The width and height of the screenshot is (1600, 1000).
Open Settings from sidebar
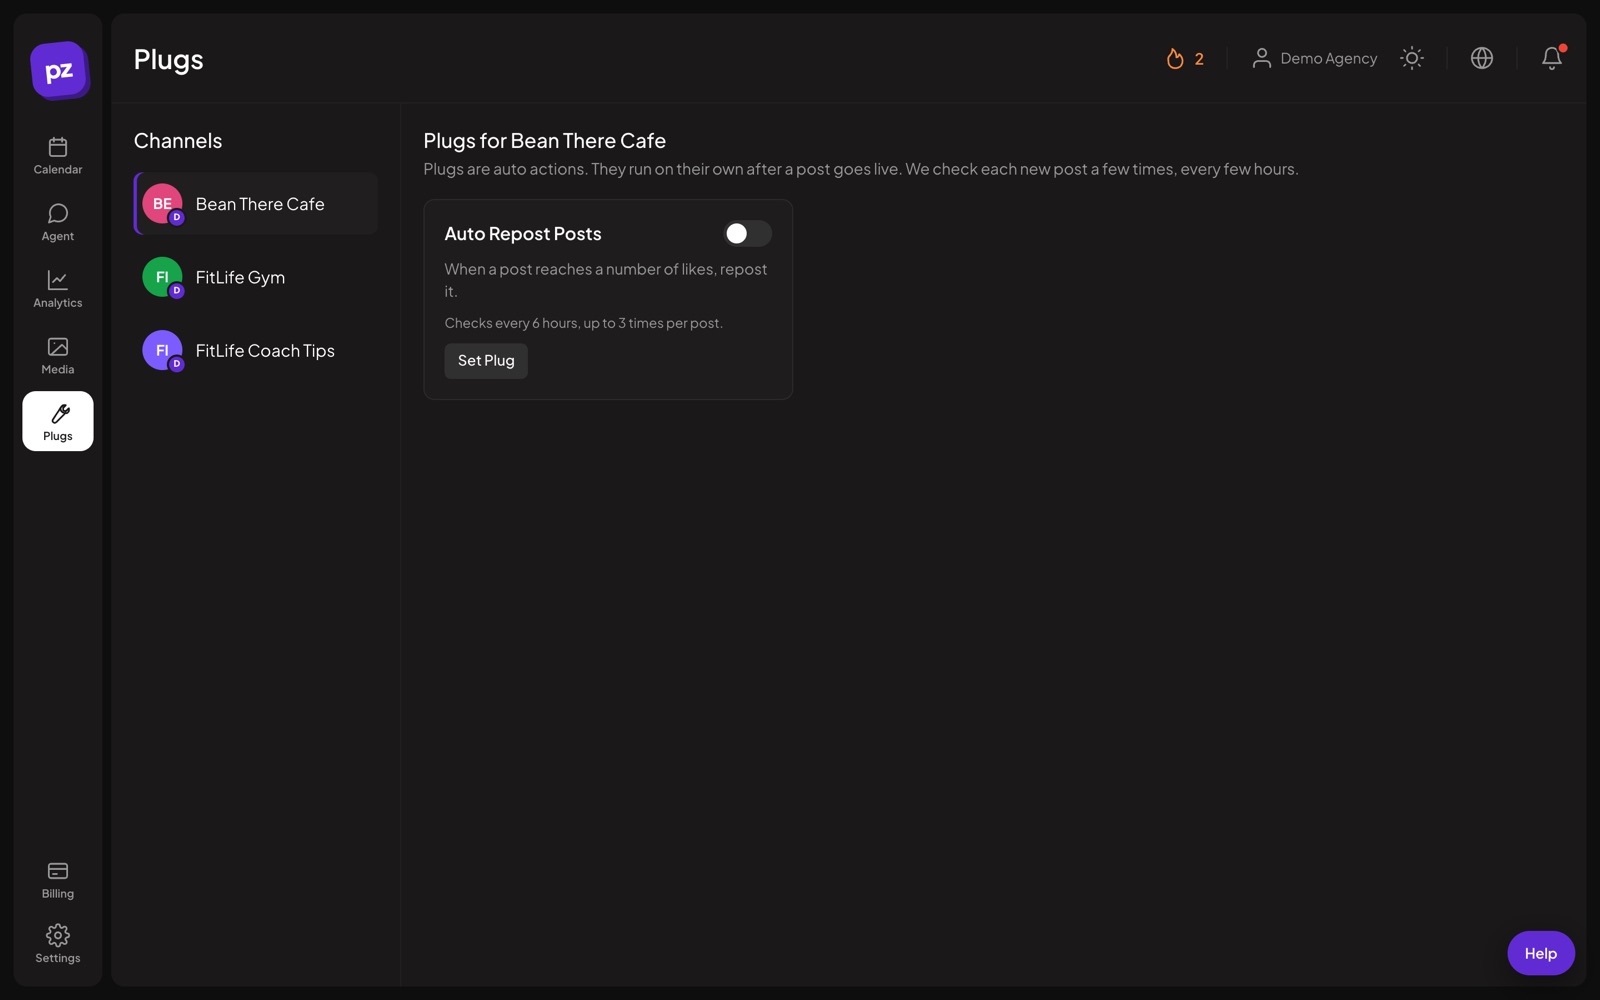pyautogui.click(x=58, y=944)
